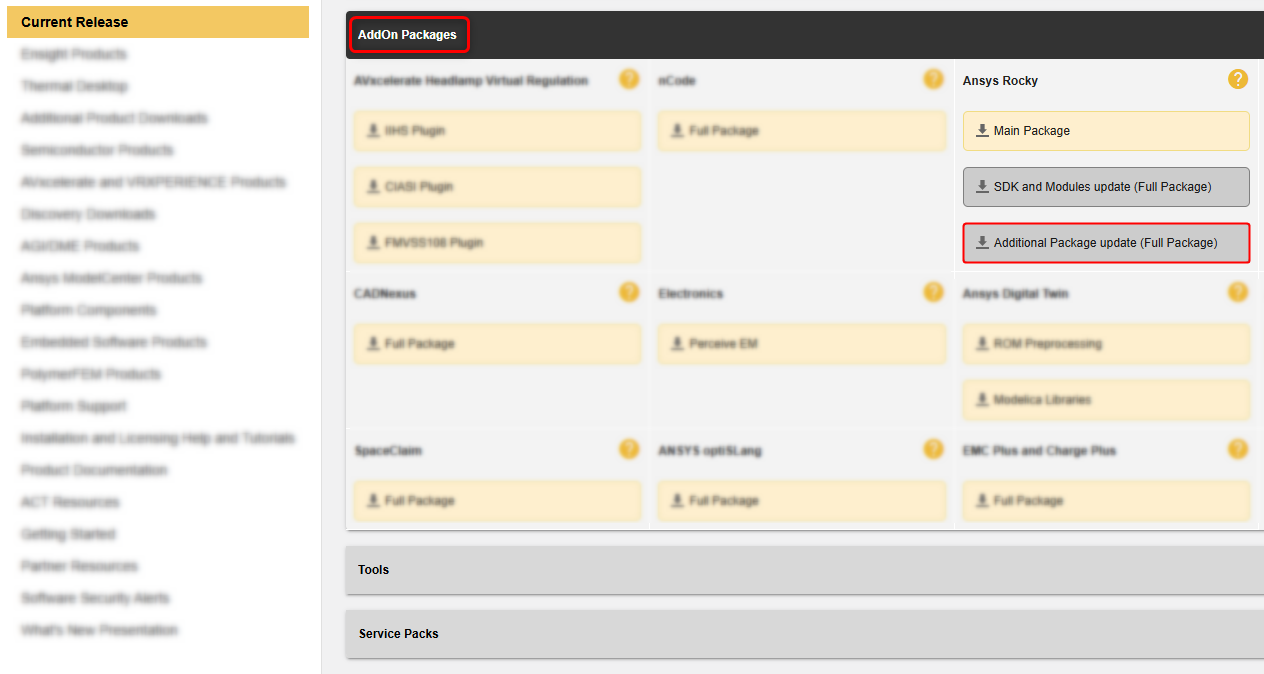
Task: Open SpaceClaim help question icon
Action: tap(629, 449)
